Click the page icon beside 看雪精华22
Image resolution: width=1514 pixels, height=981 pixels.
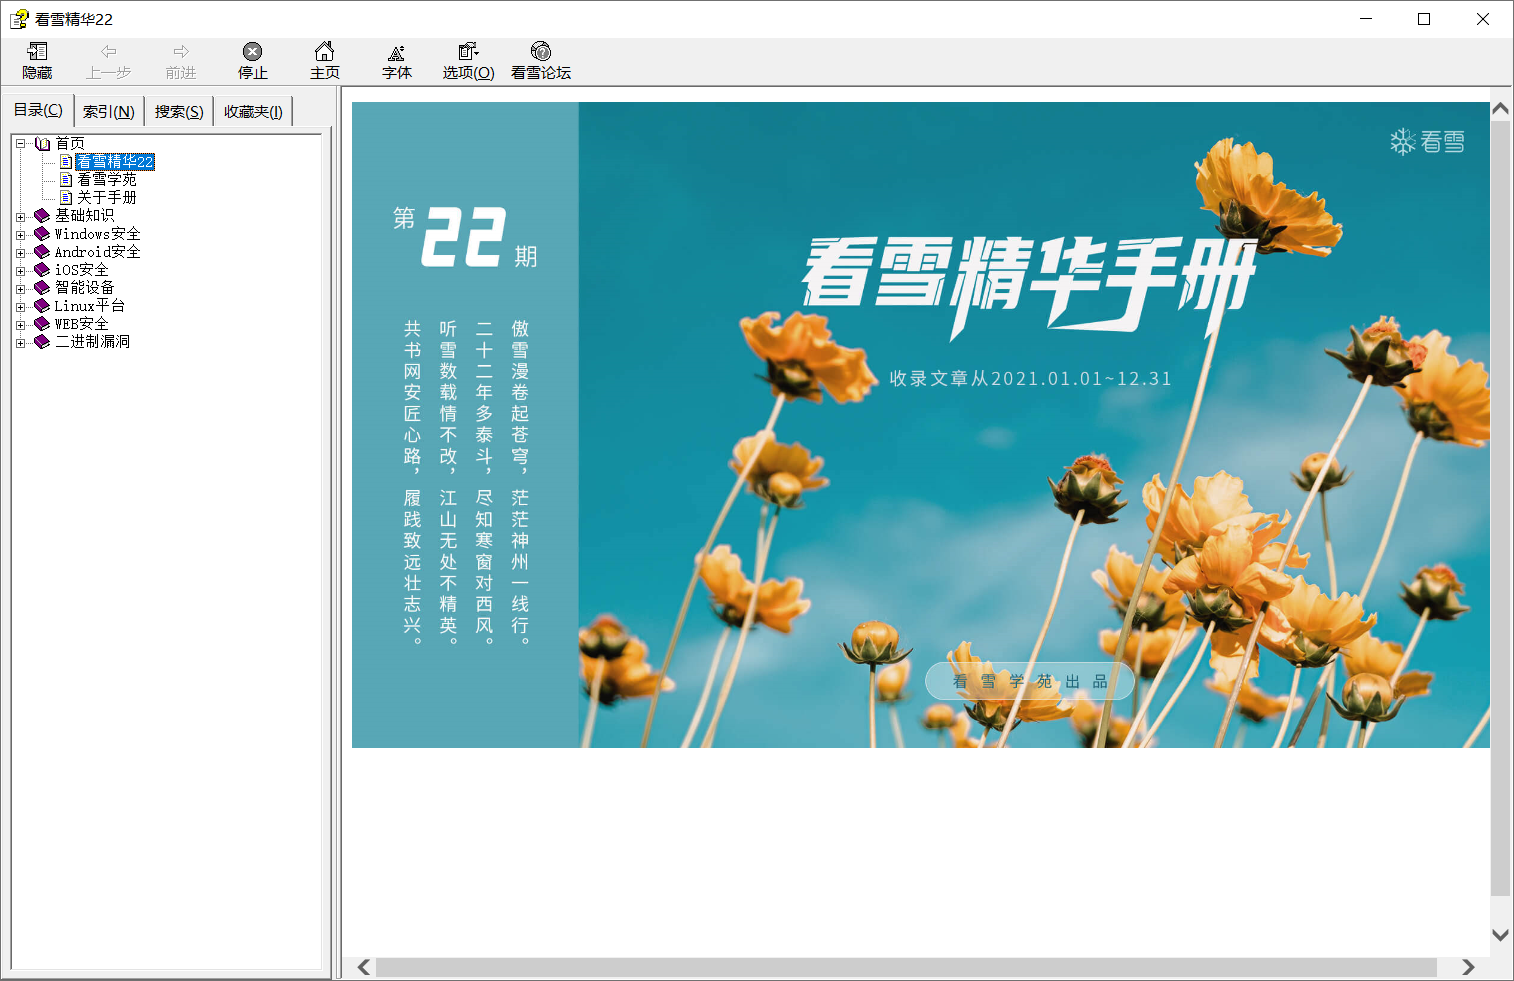click(66, 162)
